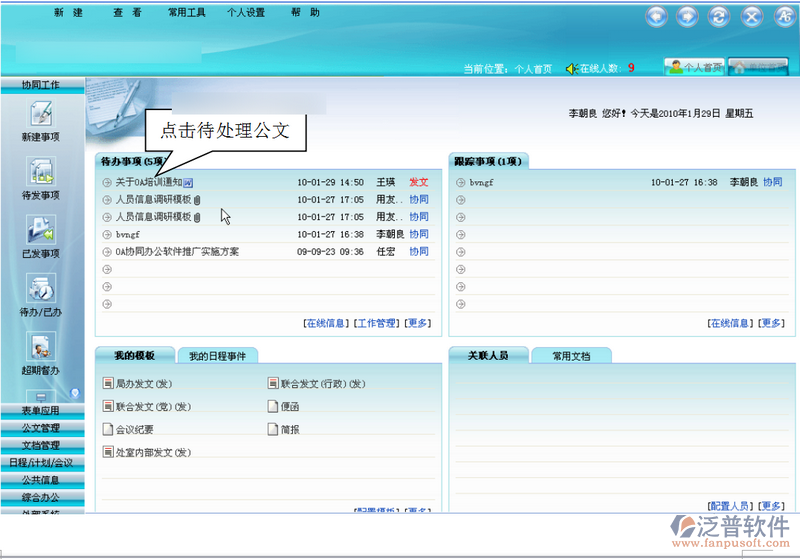Switch to the 常用文档 tab
This screenshot has width=800, height=559.
(x=570, y=356)
